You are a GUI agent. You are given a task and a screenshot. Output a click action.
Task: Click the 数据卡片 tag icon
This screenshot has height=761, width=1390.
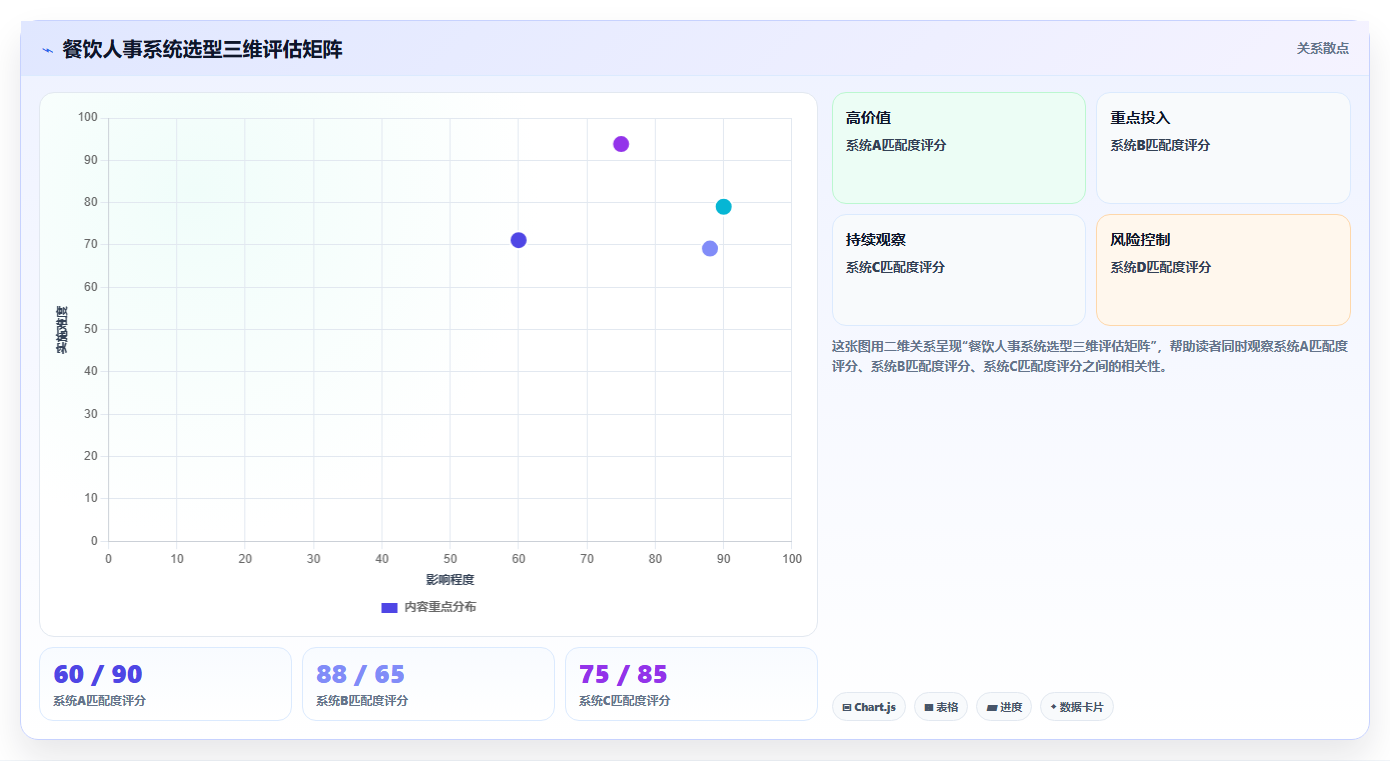(x=1054, y=707)
